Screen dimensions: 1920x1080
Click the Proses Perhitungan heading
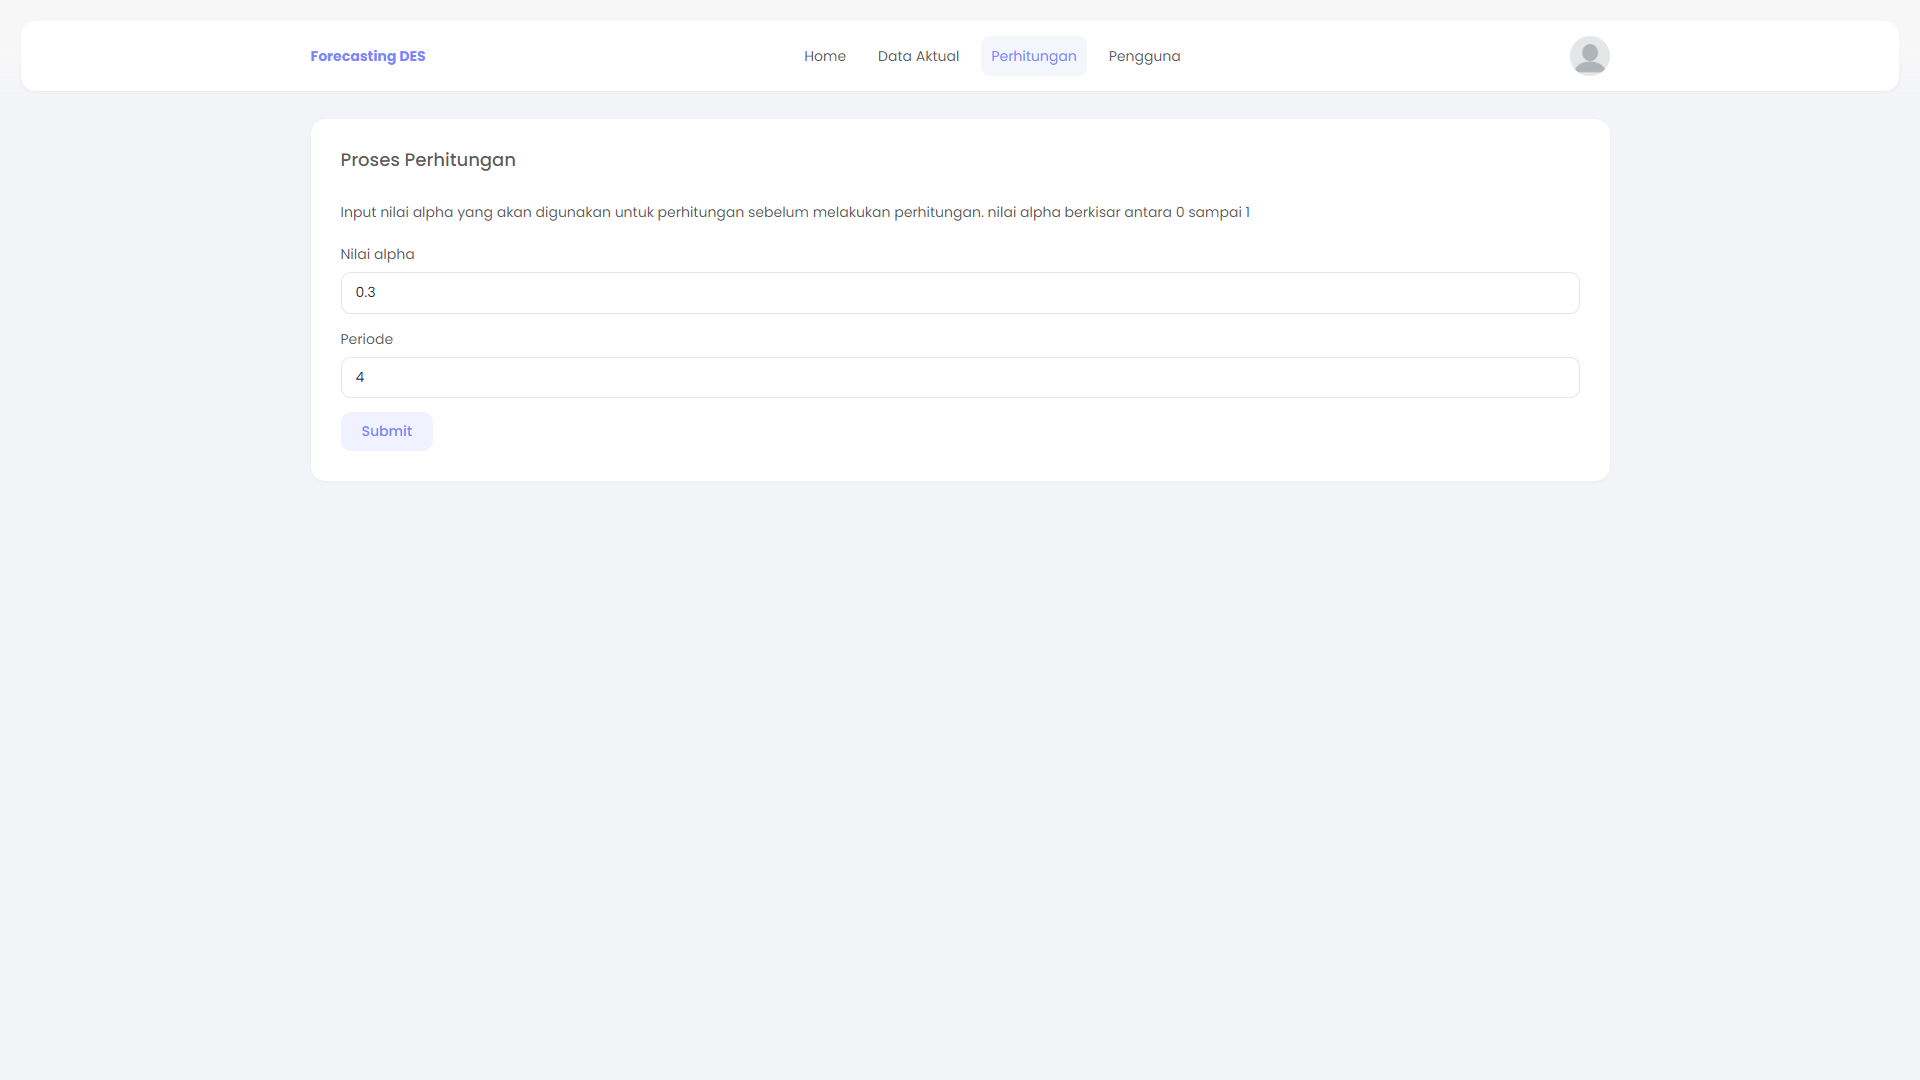tap(428, 160)
